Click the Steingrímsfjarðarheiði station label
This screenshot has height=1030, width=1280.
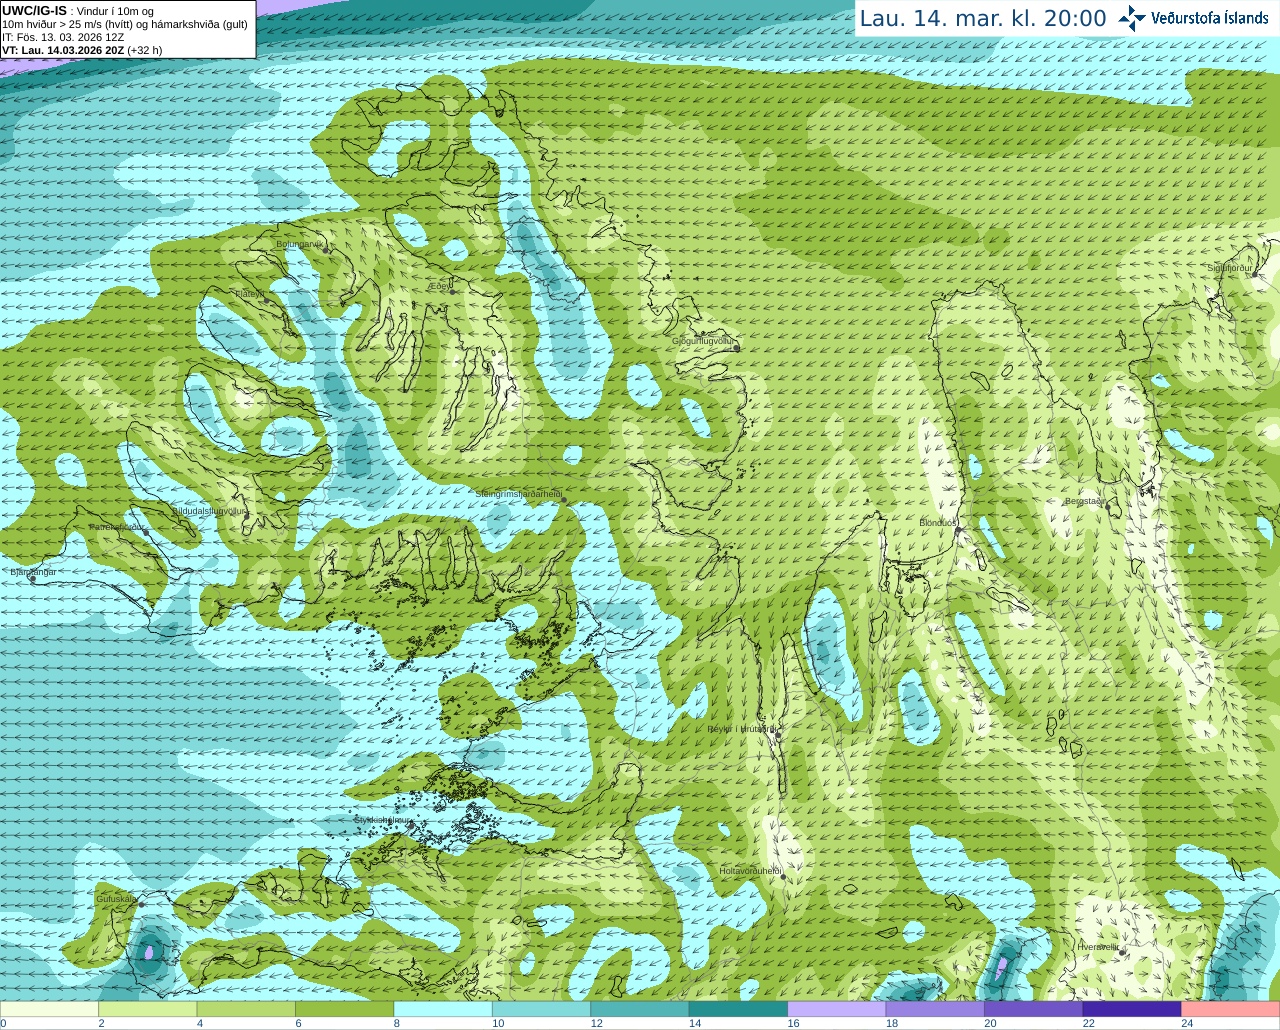coord(517,494)
